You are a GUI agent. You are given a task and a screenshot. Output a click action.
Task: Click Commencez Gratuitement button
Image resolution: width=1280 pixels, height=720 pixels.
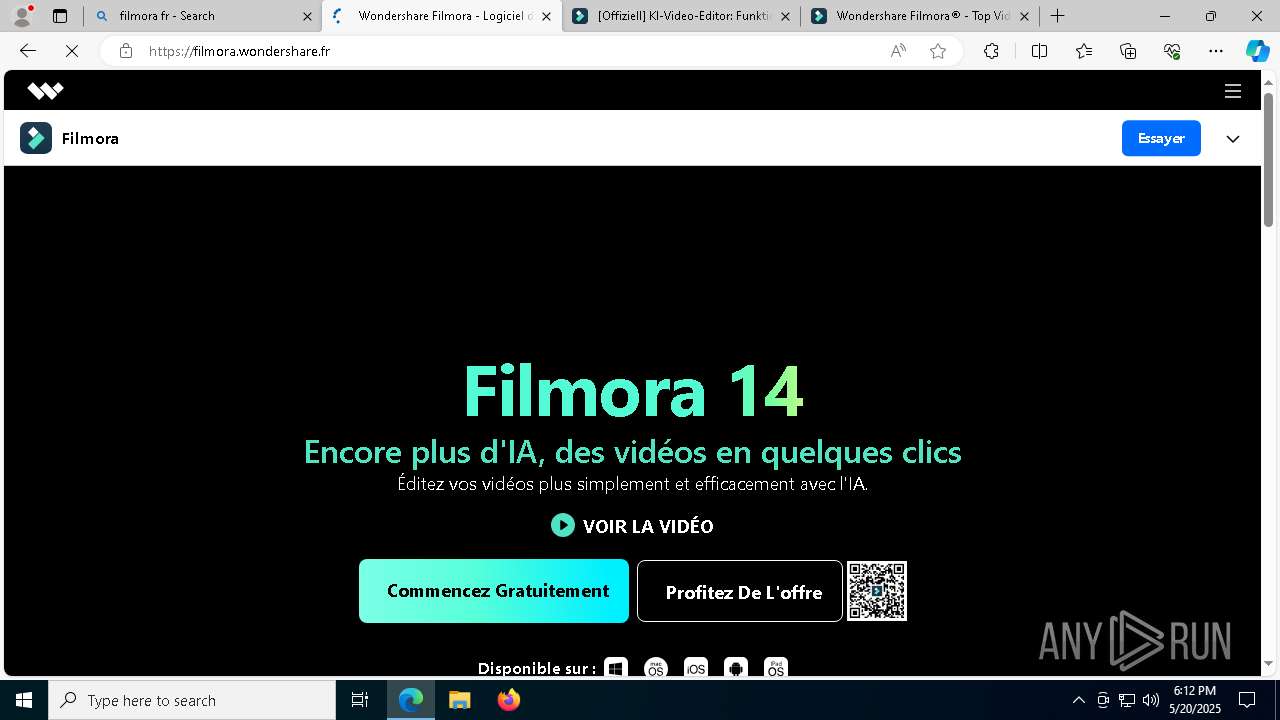point(494,591)
